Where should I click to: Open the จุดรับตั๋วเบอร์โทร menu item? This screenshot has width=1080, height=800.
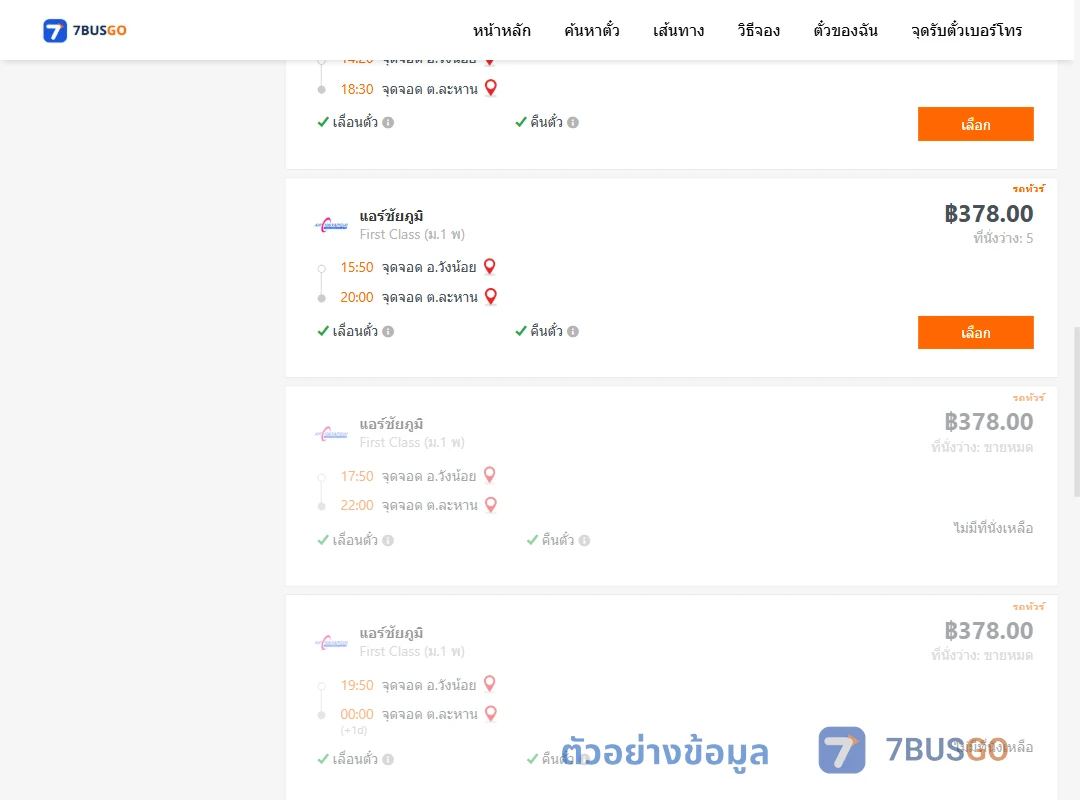[x=966, y=30]
